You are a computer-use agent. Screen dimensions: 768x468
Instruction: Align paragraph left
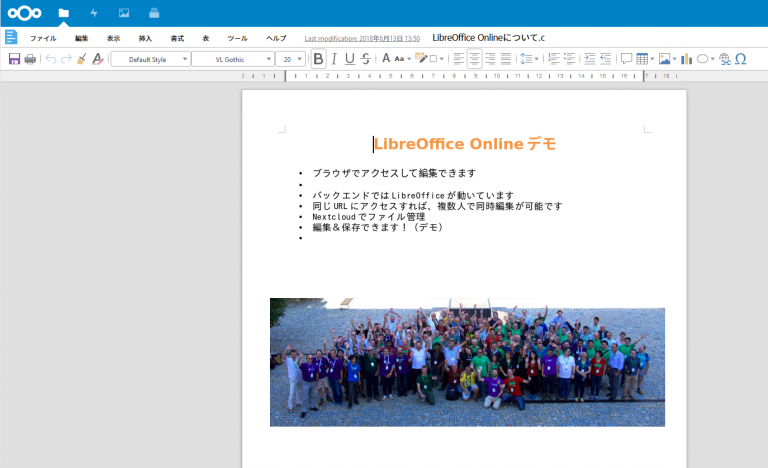click(x=458, y=59)
